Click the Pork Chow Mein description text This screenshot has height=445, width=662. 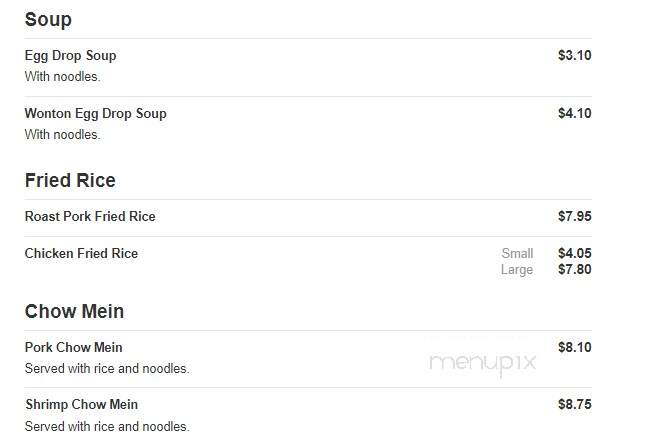tap(107, 369)
